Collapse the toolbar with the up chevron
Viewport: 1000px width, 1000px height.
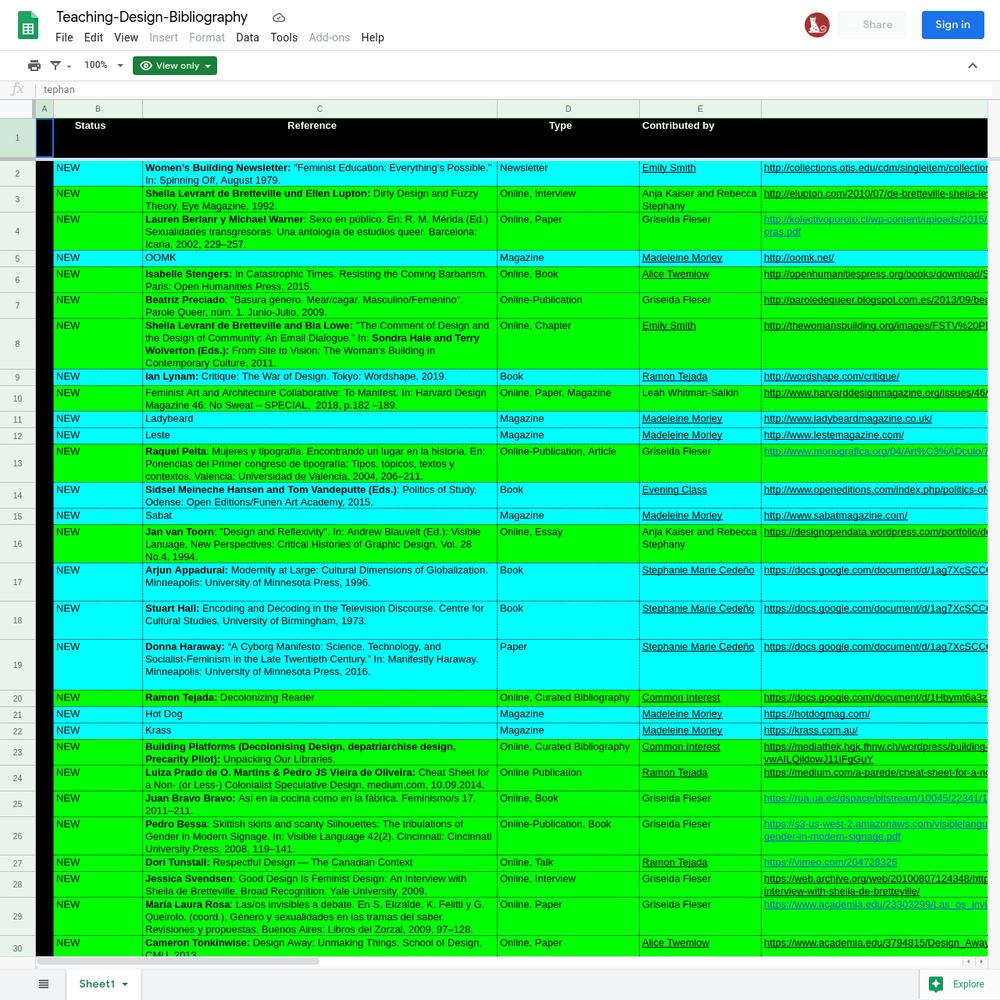coord(973,65)
